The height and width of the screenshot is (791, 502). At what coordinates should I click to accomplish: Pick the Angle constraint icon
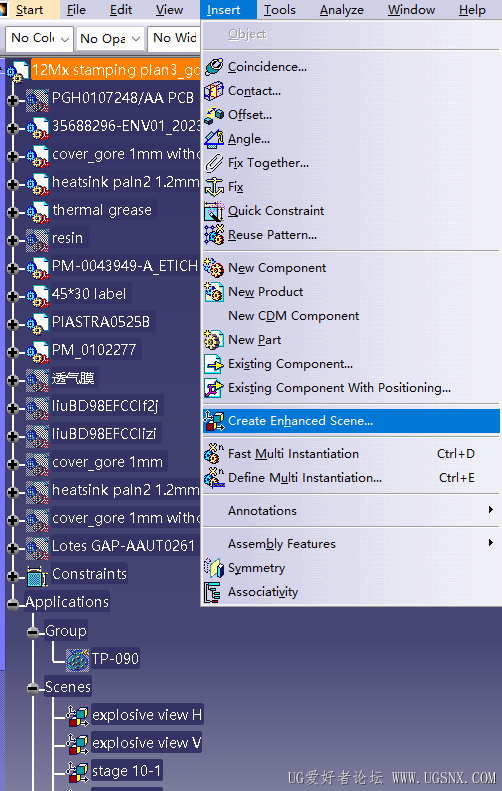[214, 139]
